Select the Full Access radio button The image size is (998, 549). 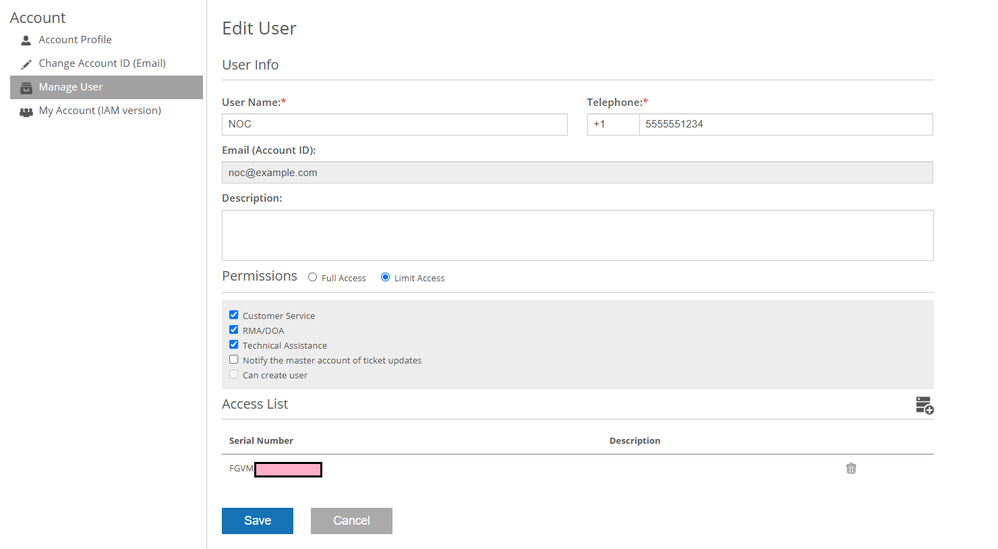(x=313, y=277)
